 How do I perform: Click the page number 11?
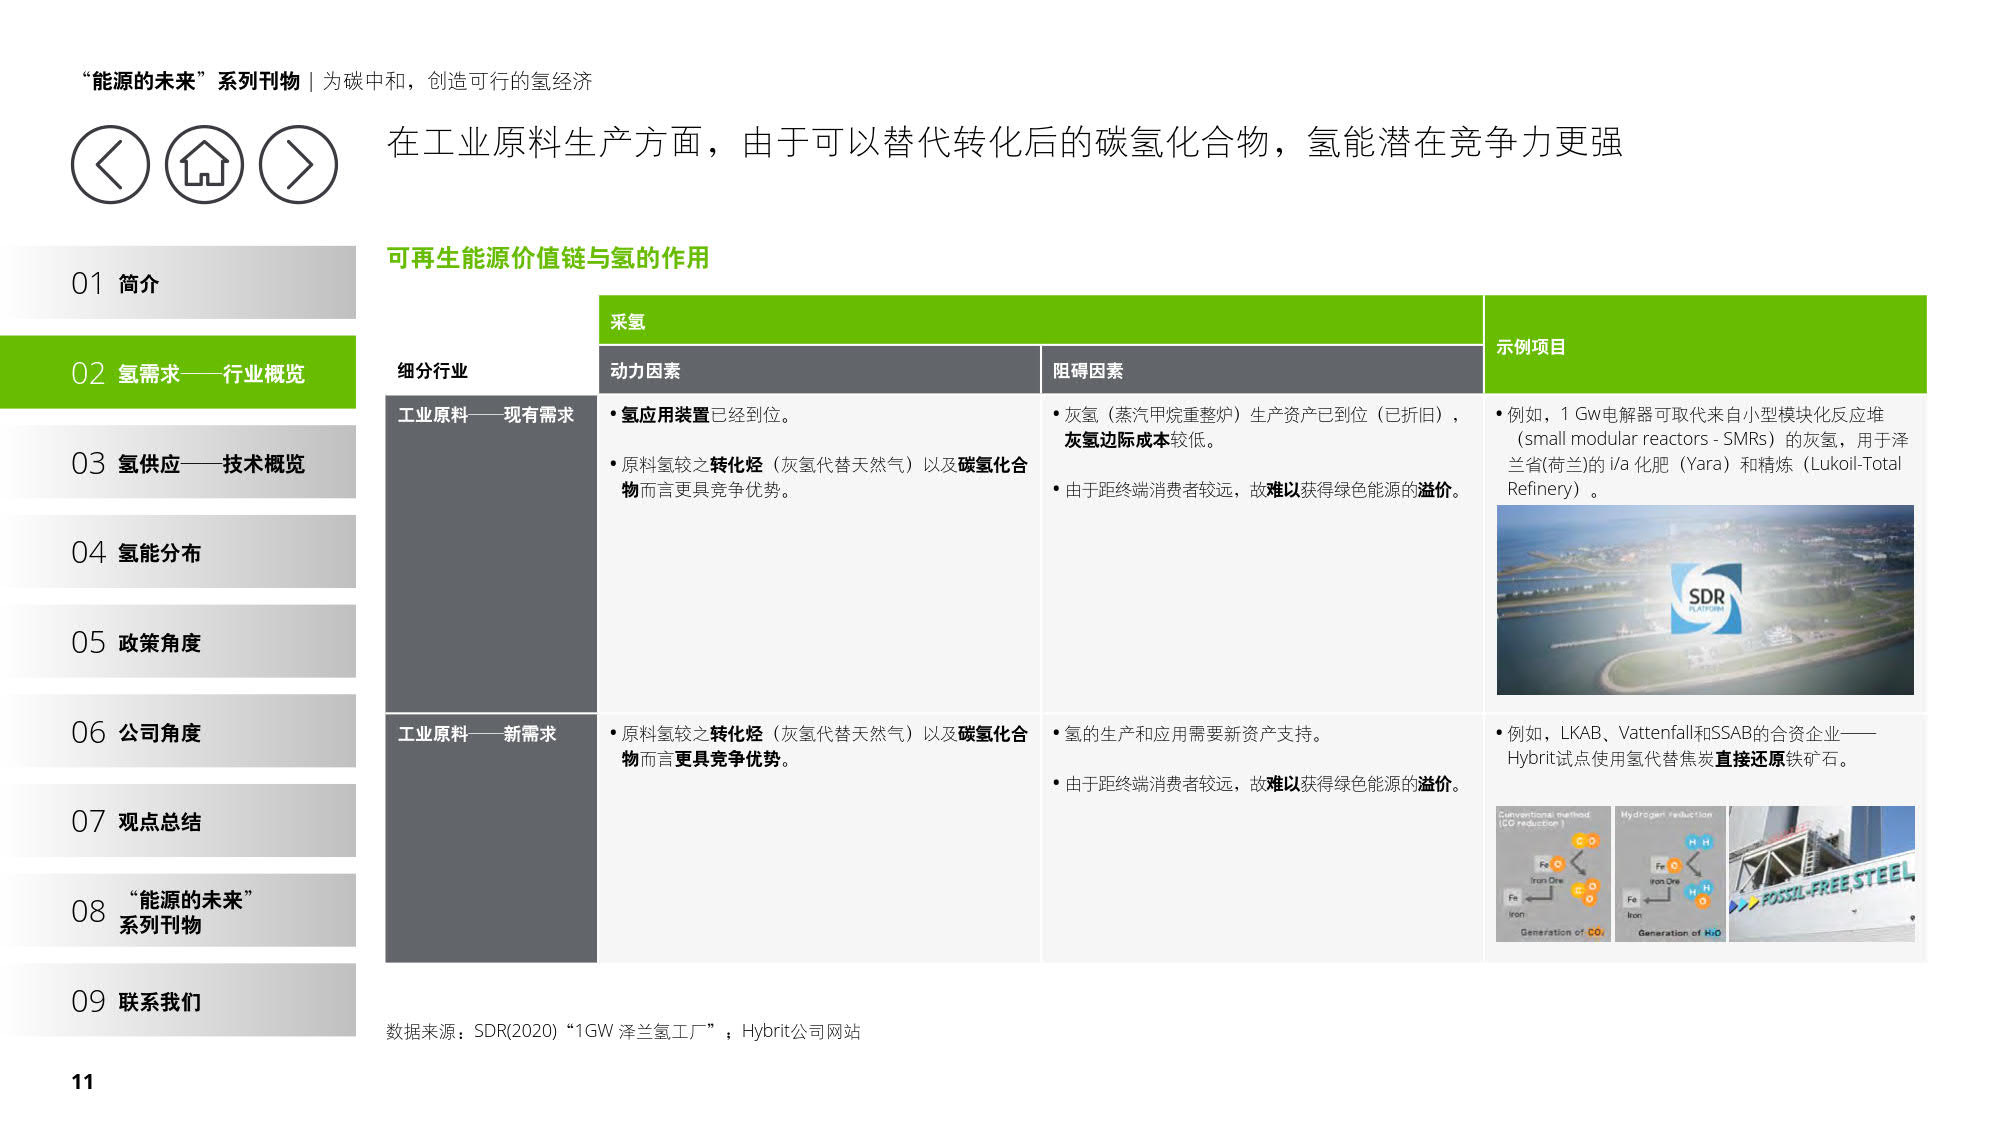[x=82, y=1081]
